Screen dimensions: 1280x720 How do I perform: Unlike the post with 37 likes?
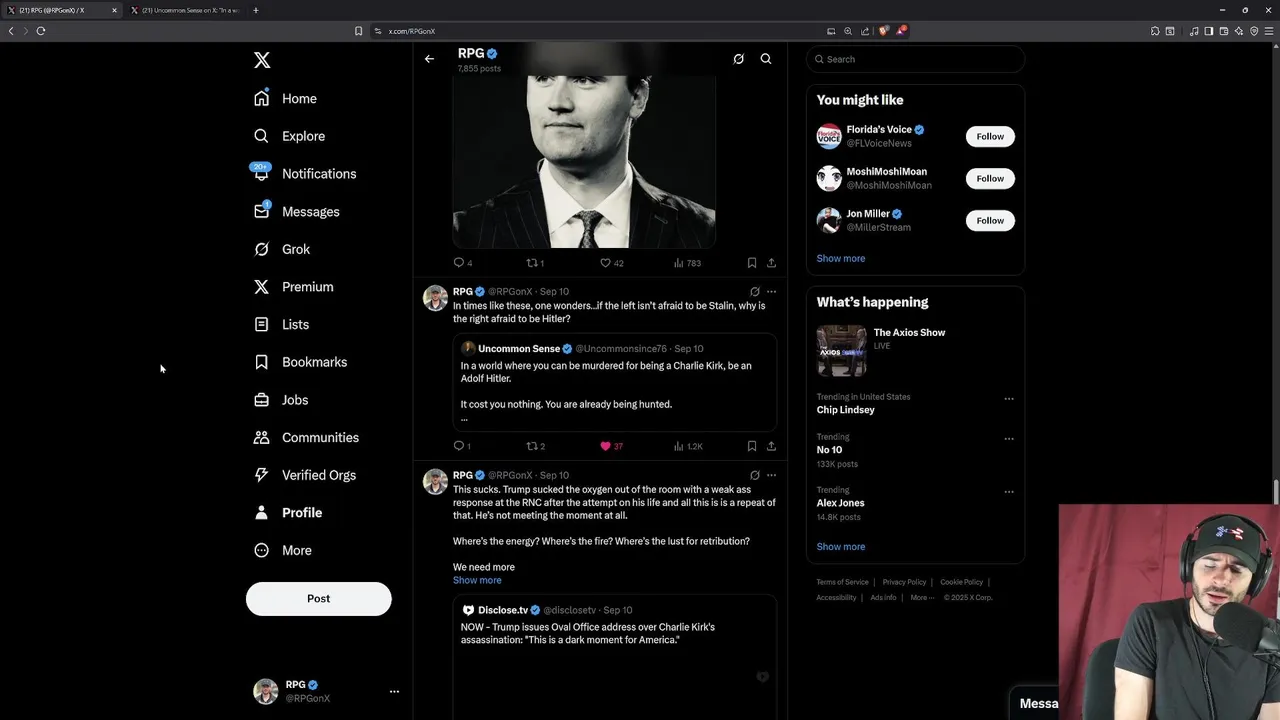click(611, 446)
